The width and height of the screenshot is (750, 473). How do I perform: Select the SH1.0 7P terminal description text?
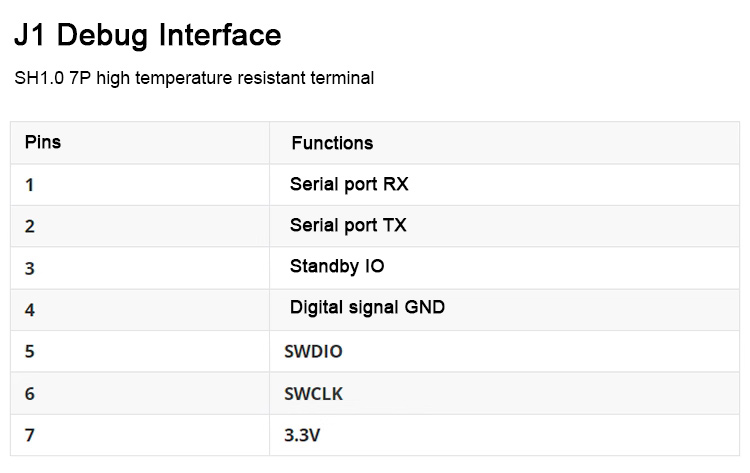(x=194, y=78)
